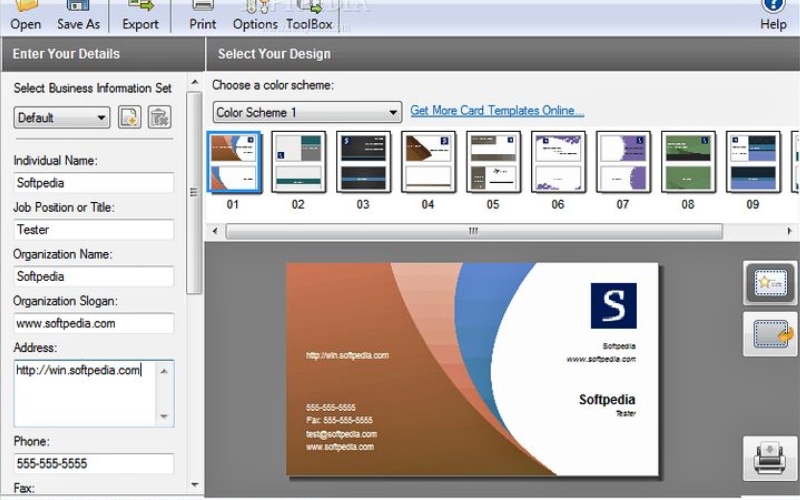Choose card template 06

(x=558, y=162)
